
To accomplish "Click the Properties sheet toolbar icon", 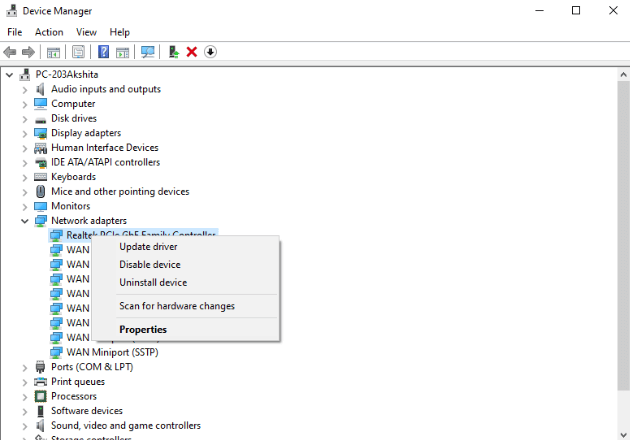I will tap(78, 52).
